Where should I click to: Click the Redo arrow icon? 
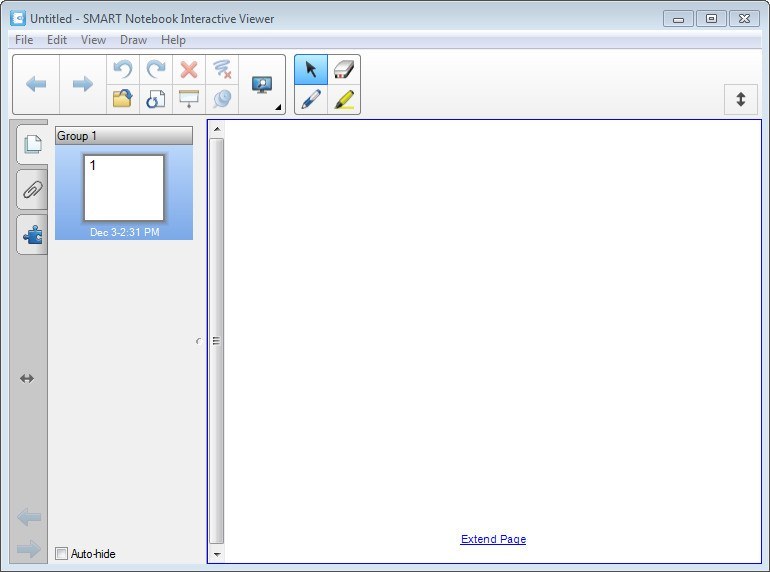click(156, 69)
